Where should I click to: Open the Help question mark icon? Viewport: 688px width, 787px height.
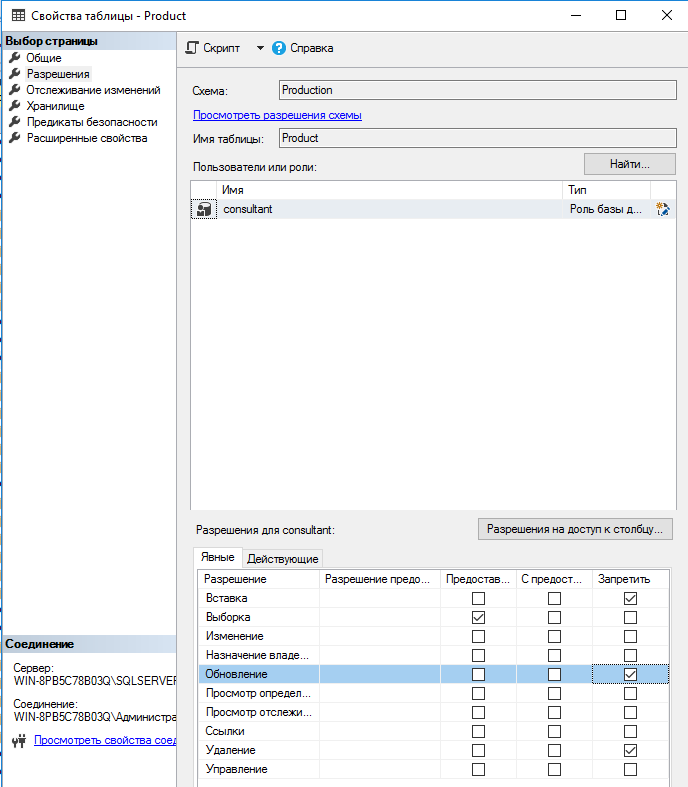[279, 48]
